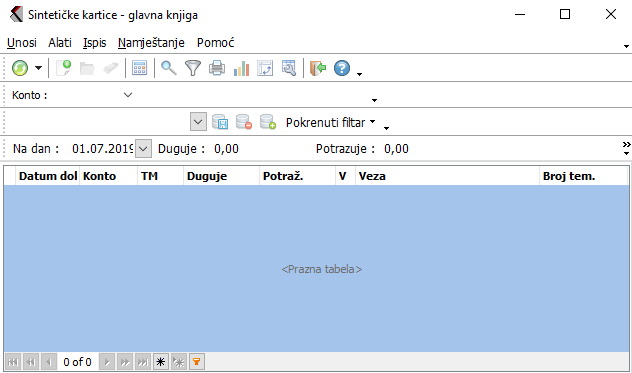
Task: Click the Na dan date field
Action: click(102, 149)
